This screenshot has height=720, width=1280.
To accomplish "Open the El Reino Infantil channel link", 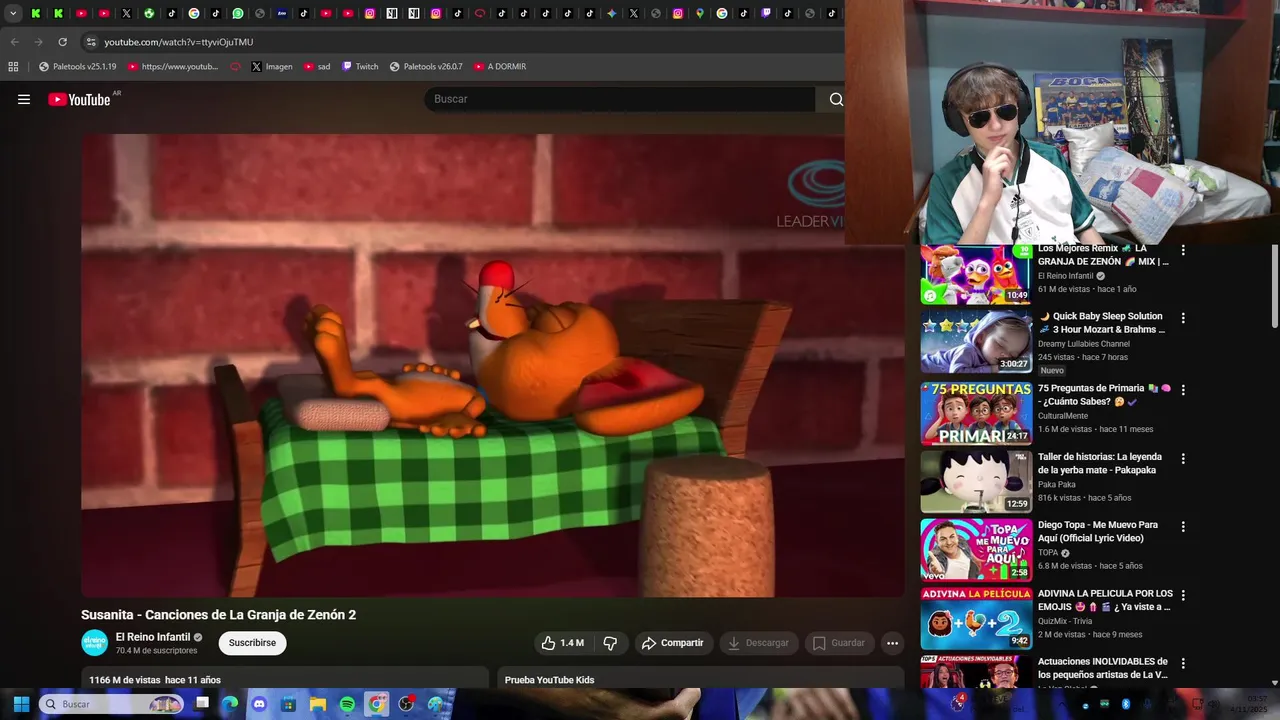I will point(153,637).
